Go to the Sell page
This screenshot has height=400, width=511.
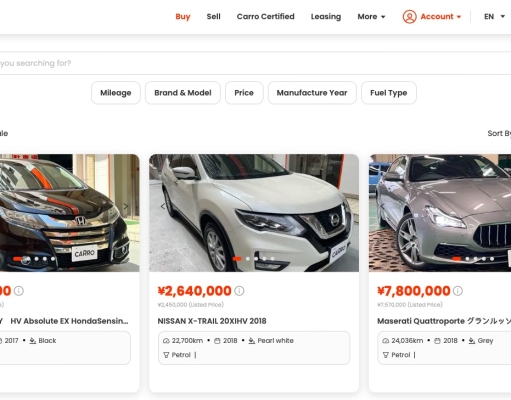click(x=213, y=17)
